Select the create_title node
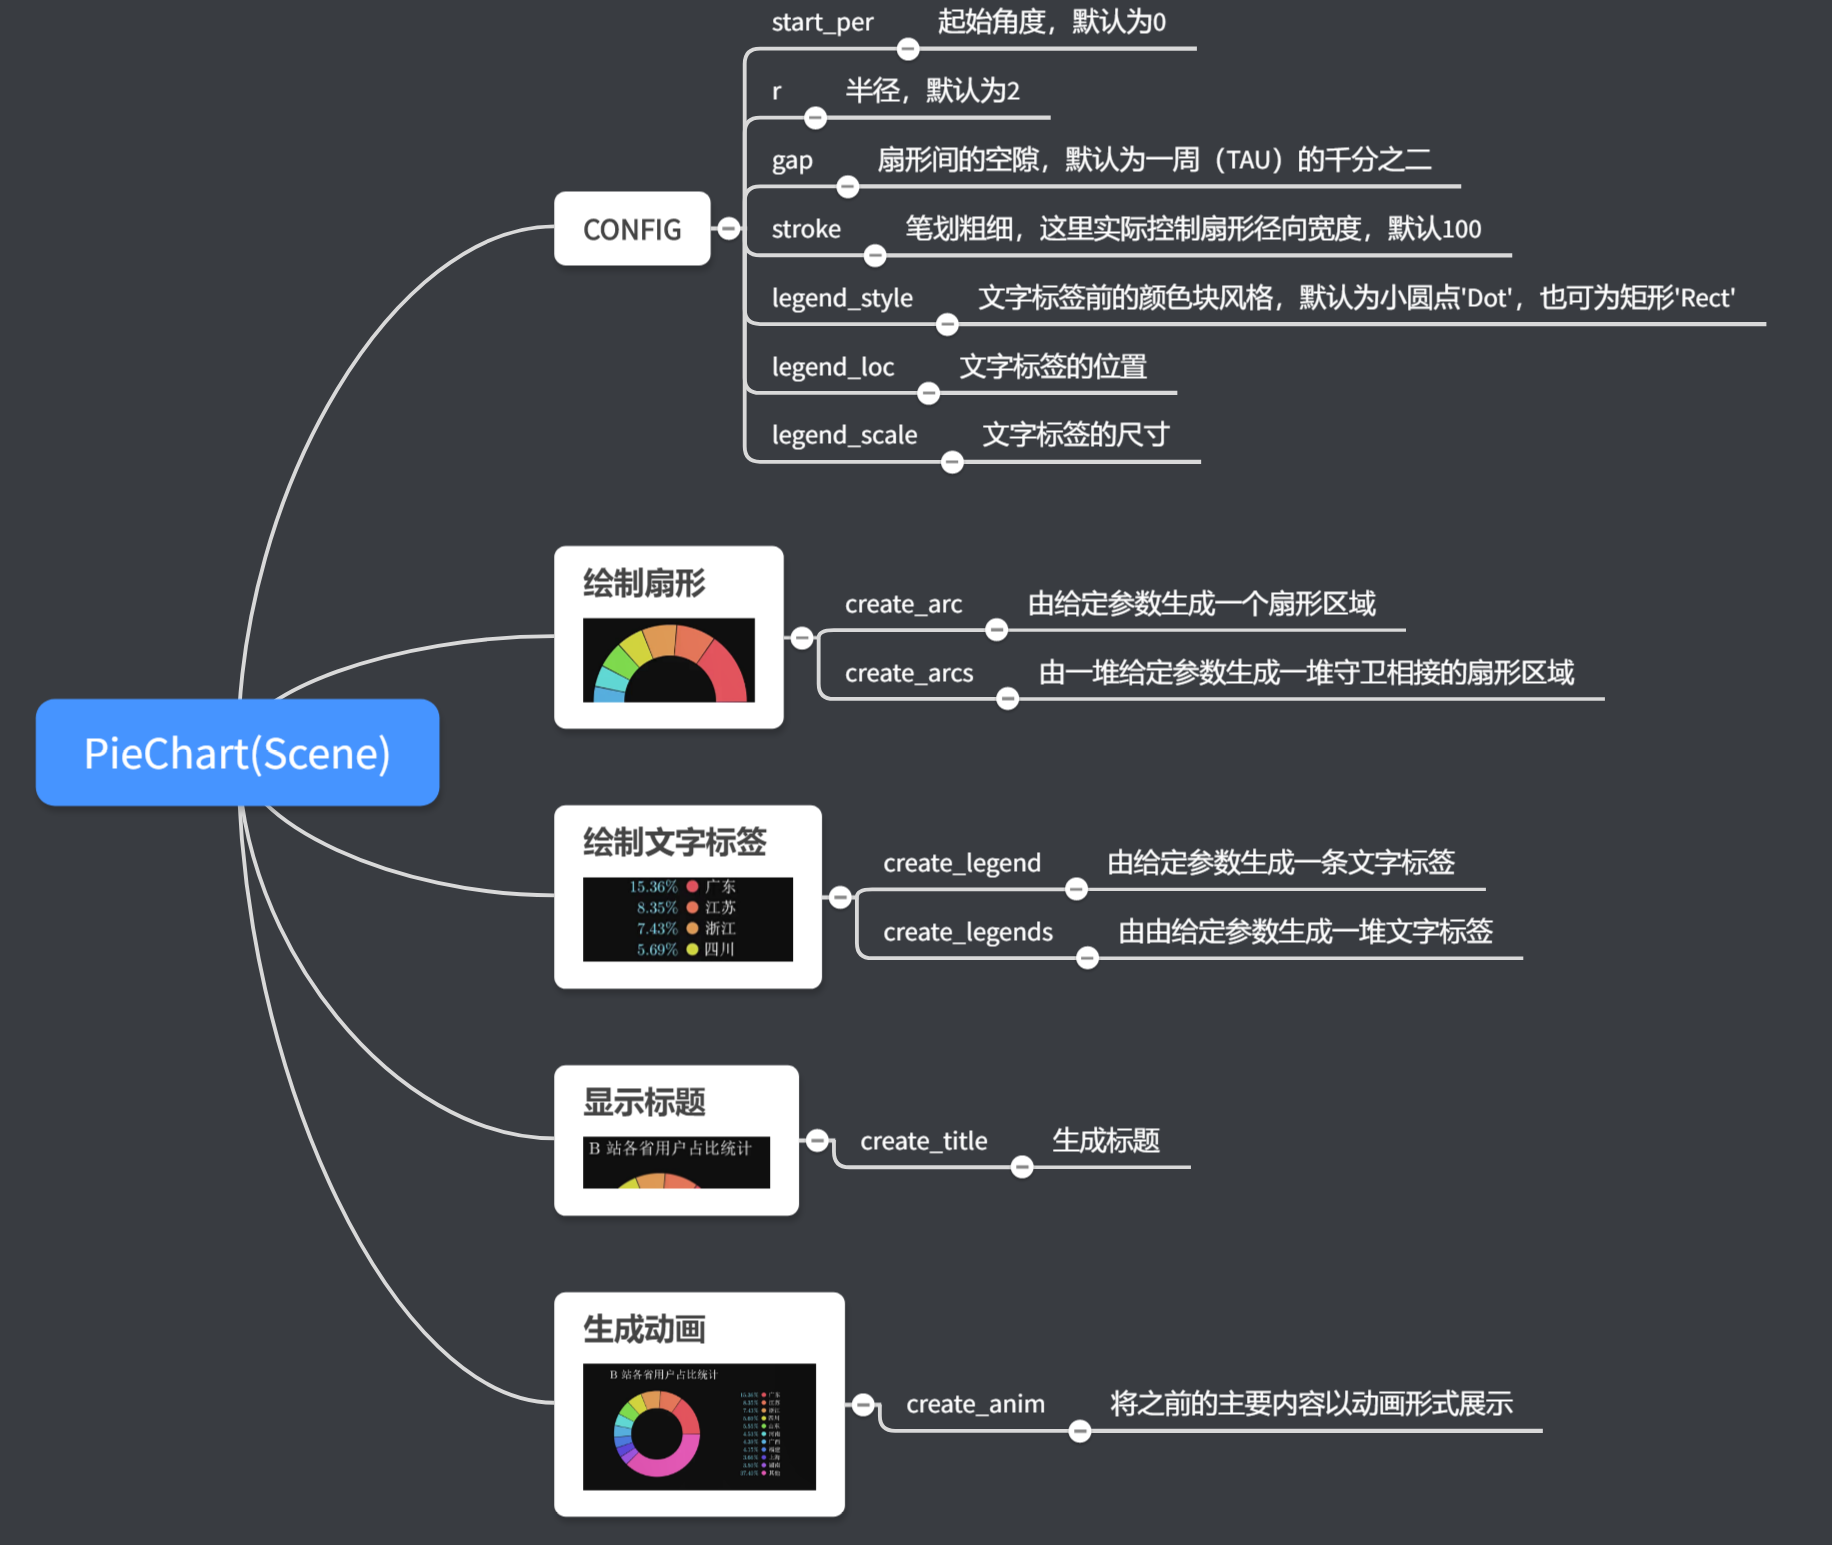Screen dimensions: 1832x1545 click(924, 1141)
